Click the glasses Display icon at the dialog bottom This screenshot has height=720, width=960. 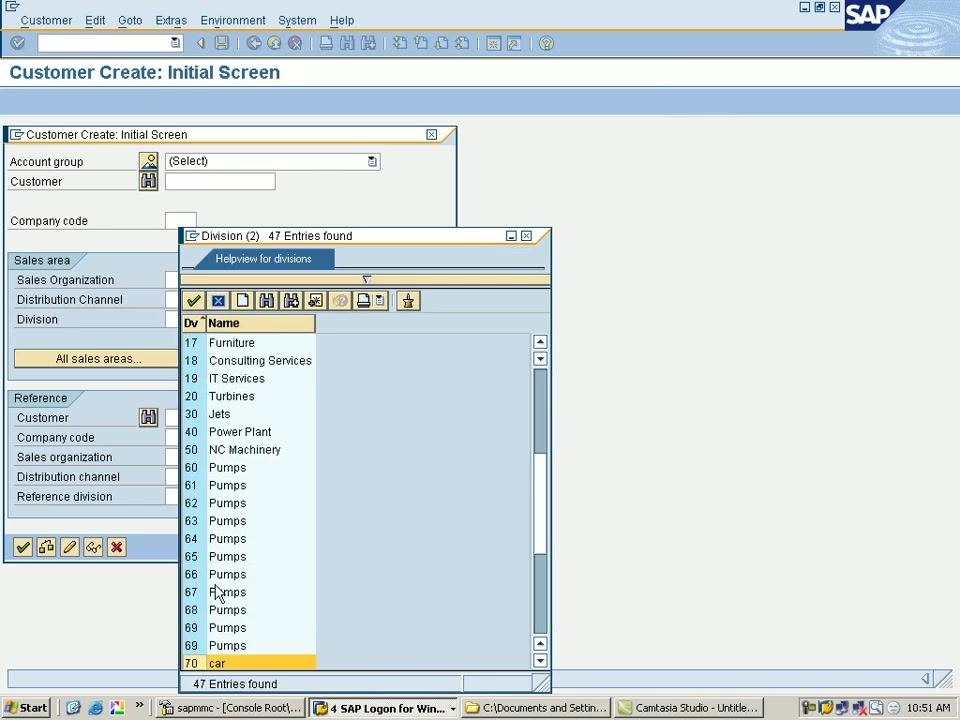93,546
